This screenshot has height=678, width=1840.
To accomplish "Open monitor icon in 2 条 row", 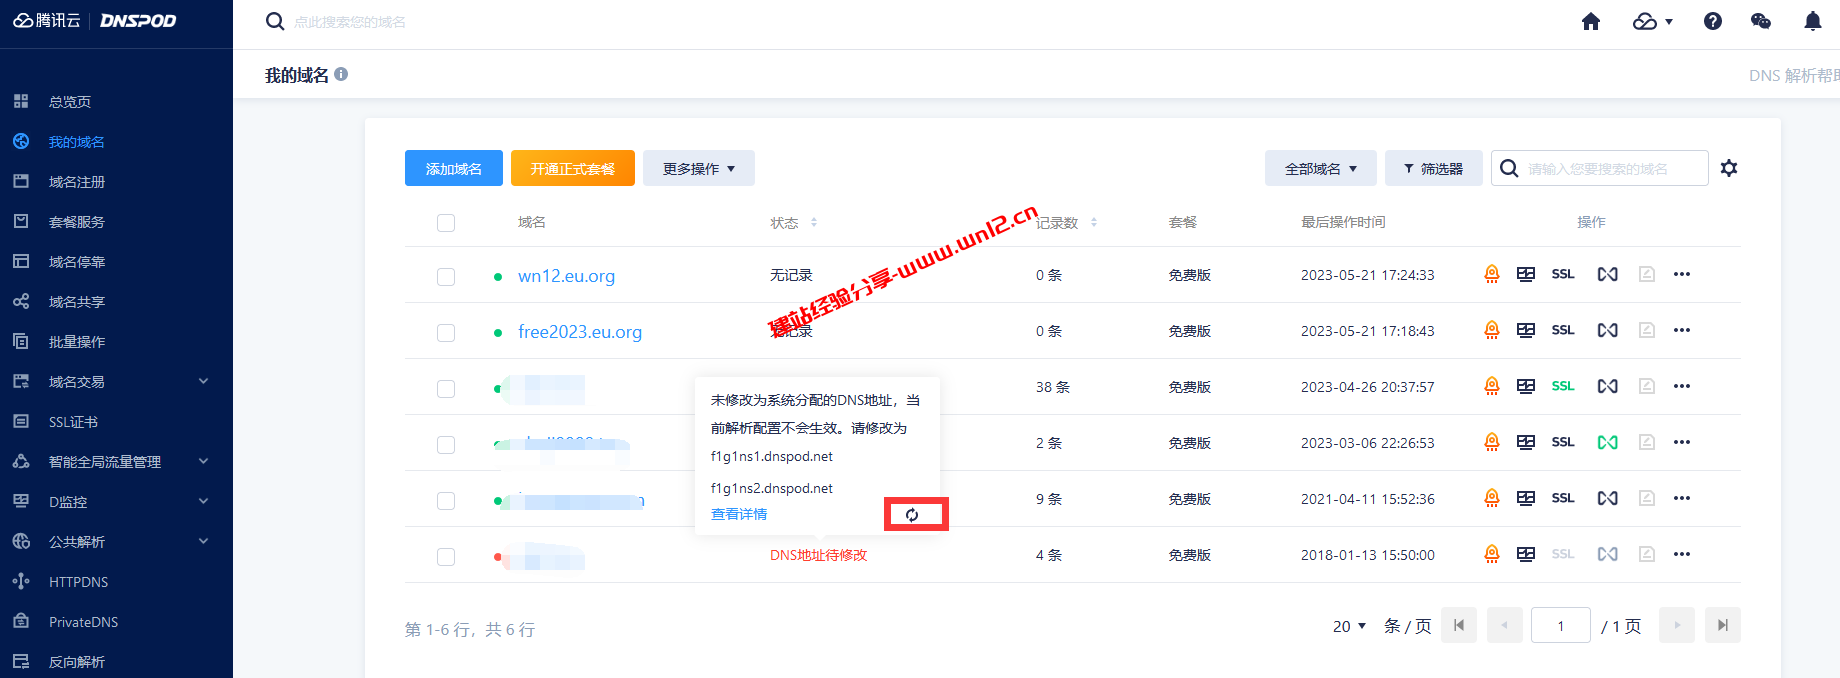I will coord(1526,442).
